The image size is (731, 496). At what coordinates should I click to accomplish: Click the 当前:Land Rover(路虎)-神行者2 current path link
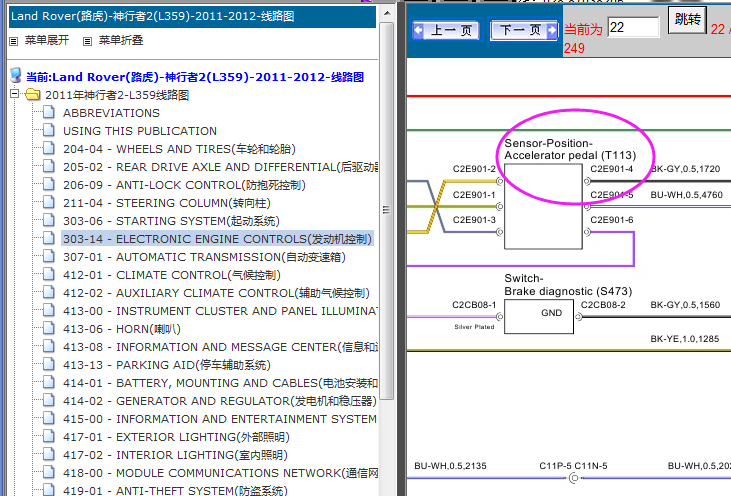(195, 77)
